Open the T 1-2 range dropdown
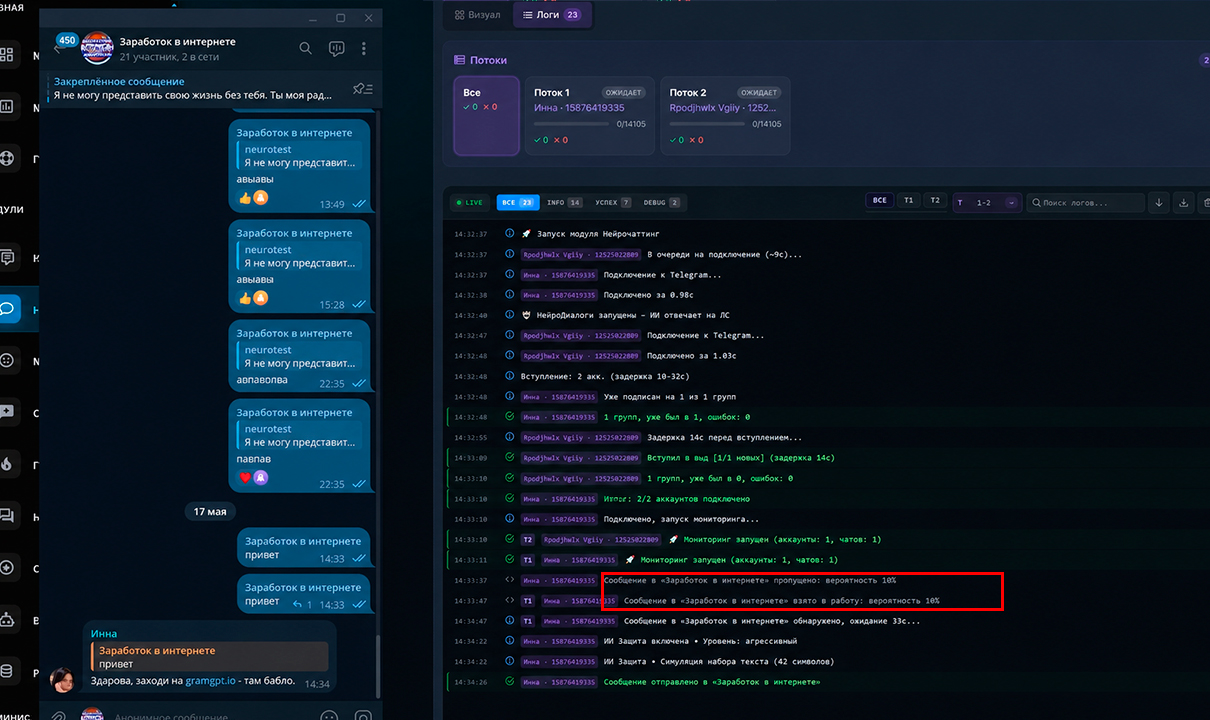1210x720 pixels. [x=987, y=202]
